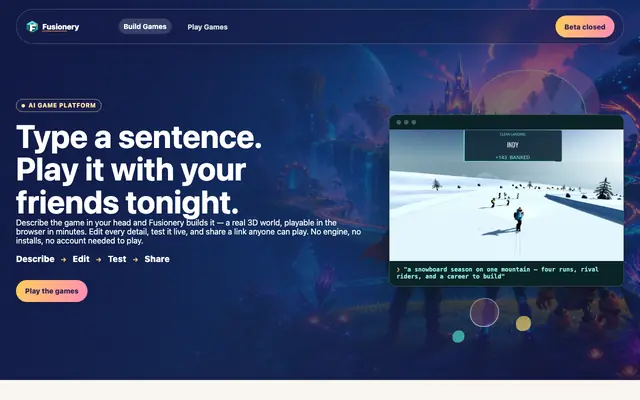Click the prompt chevron in preview terminal
Image resolution: width=640 pixels, height=400 pixels.
[398, 269]
